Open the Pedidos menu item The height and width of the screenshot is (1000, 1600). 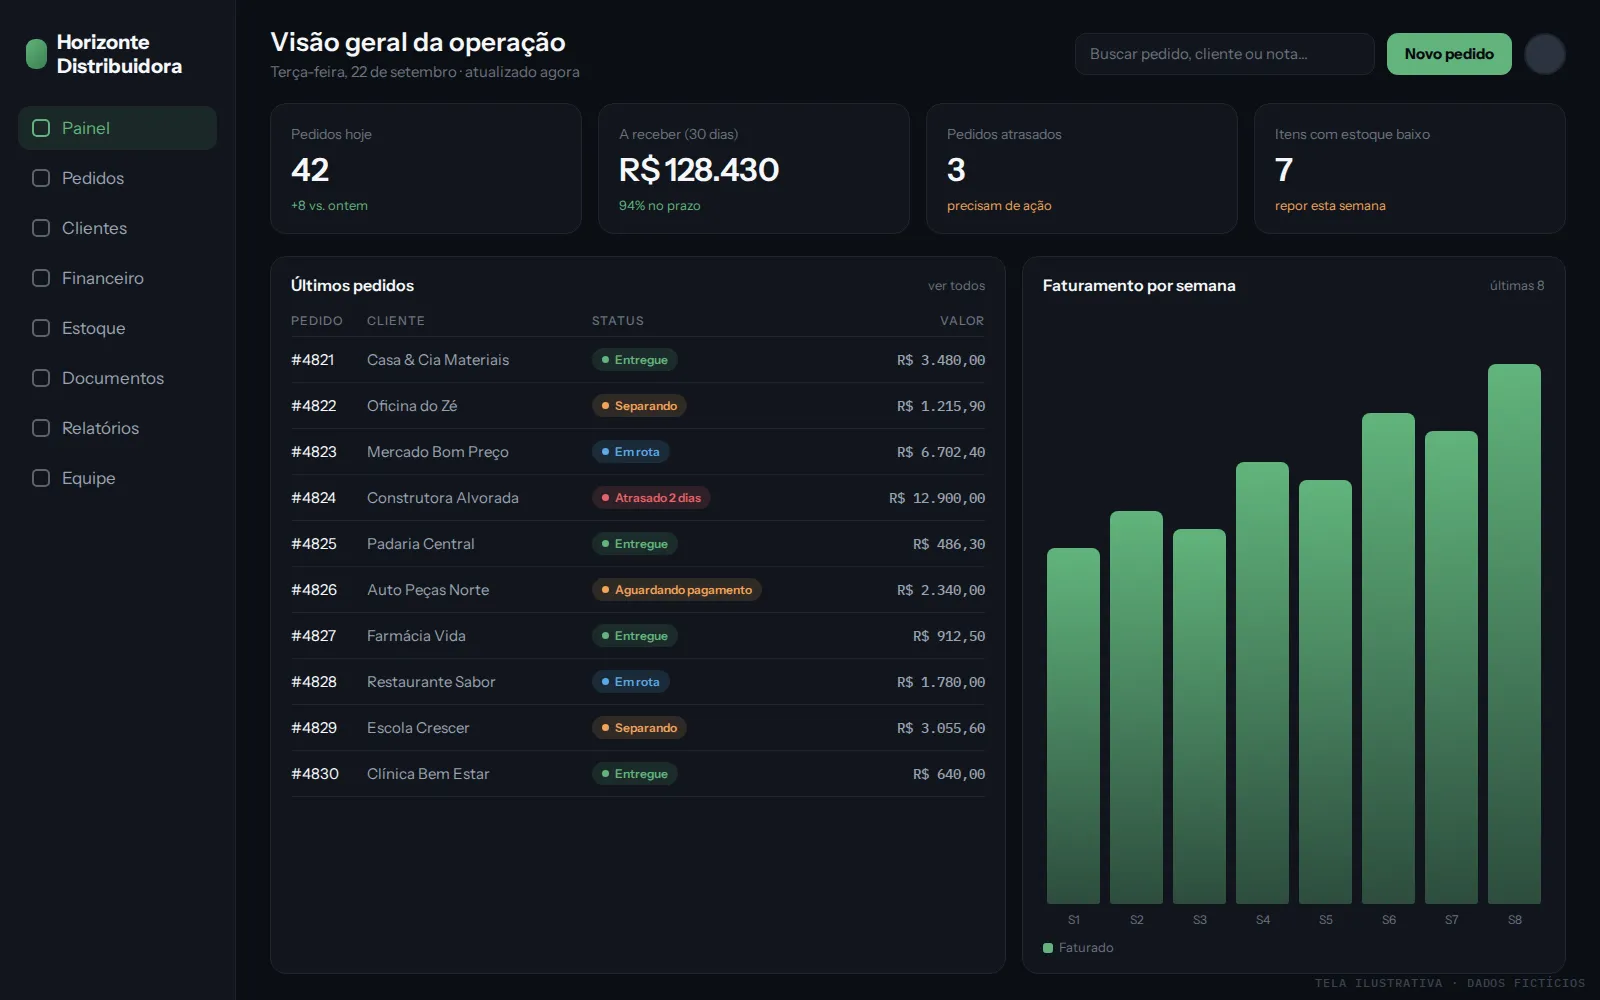tap(117, 178)
